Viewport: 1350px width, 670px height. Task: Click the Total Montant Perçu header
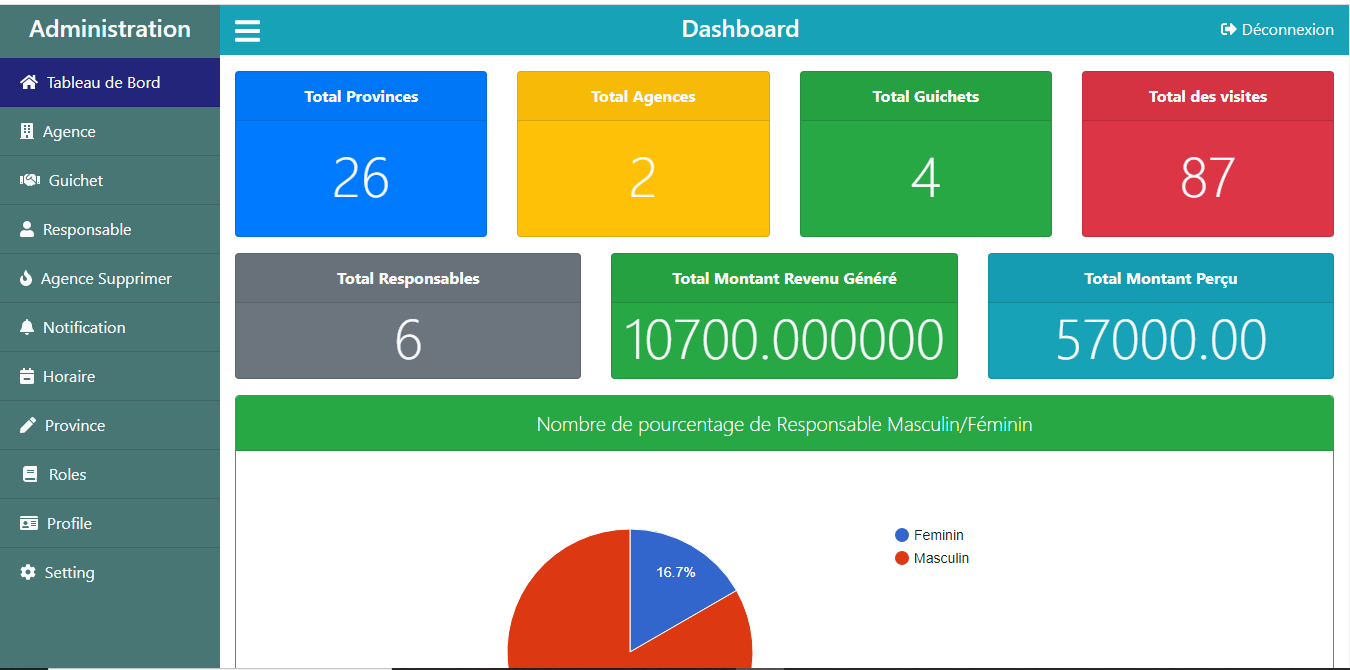pyautogui.click(x=1161, y=279)
